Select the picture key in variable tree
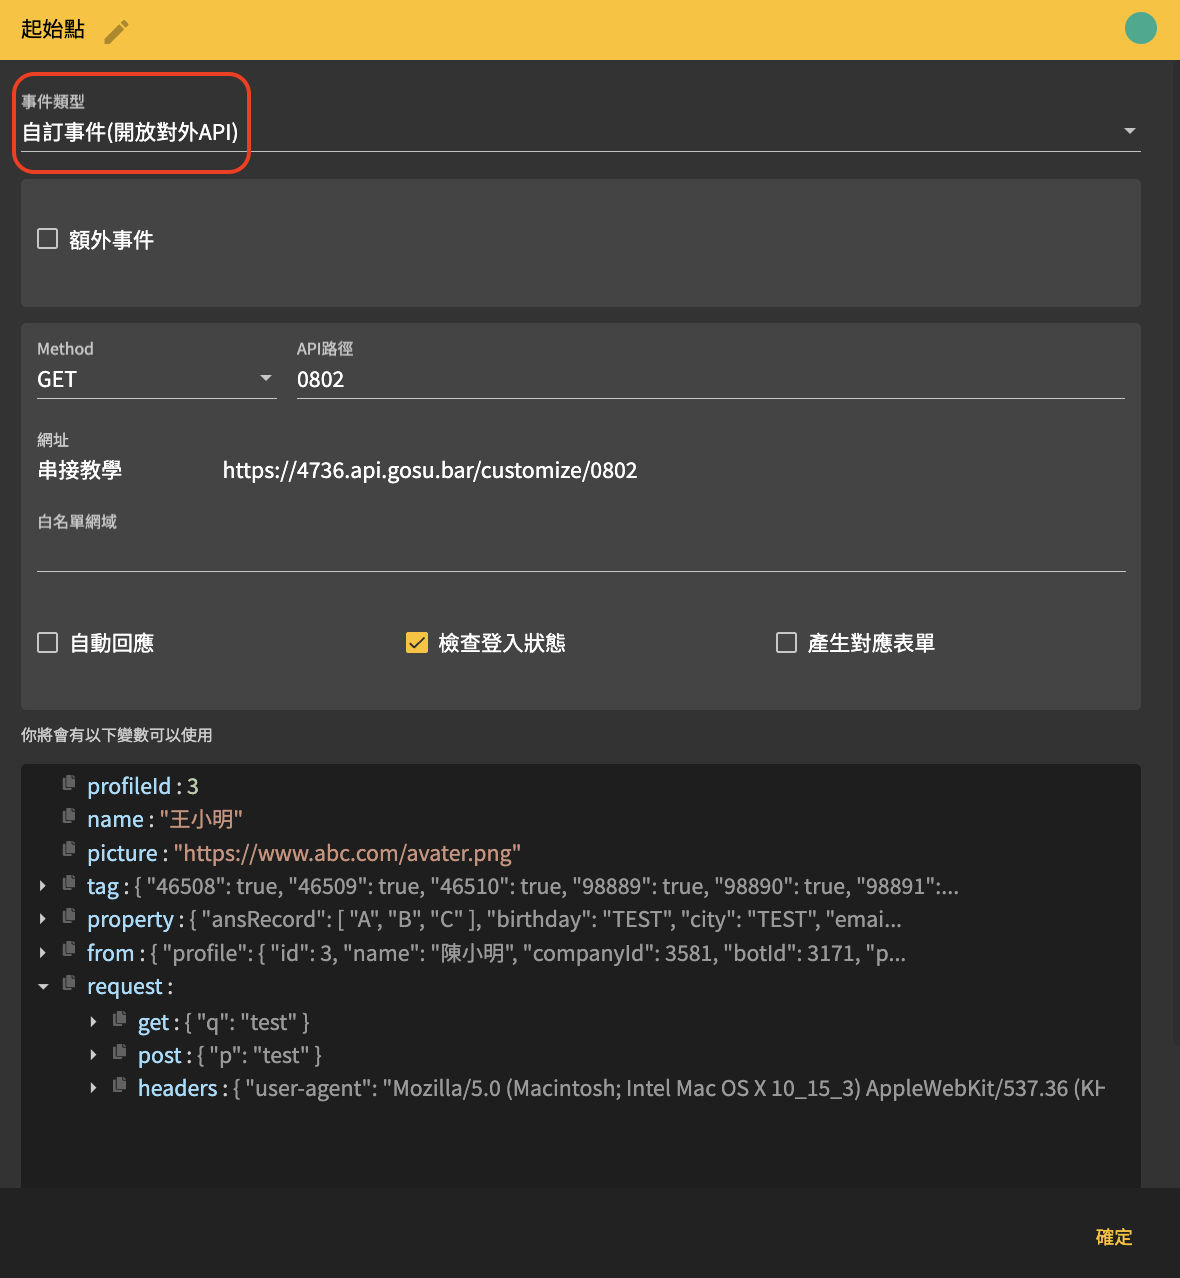 pyautogui.click(x=122, y=853)
